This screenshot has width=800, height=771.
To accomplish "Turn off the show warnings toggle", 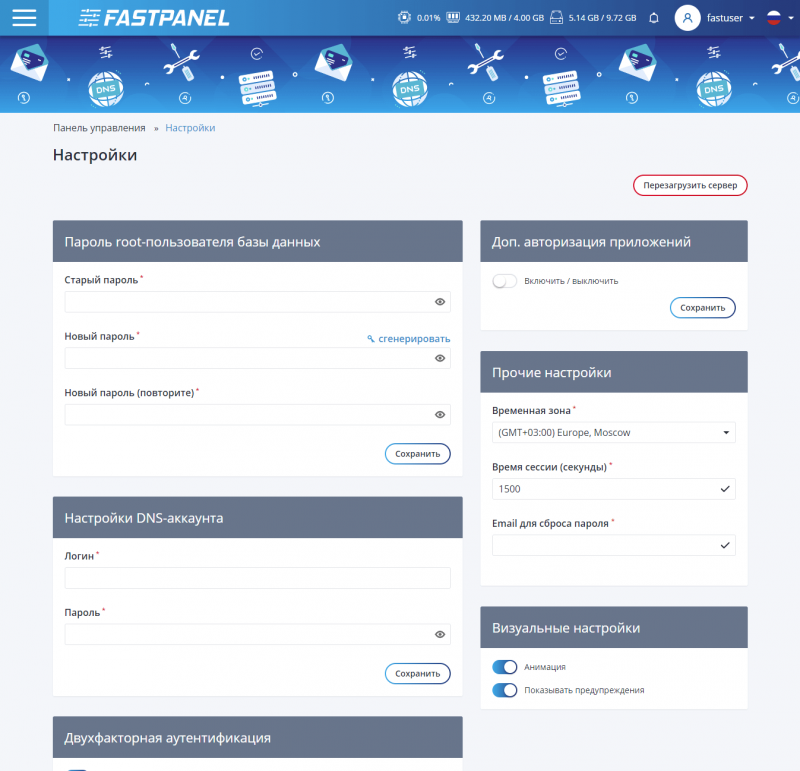I will 505,690.
